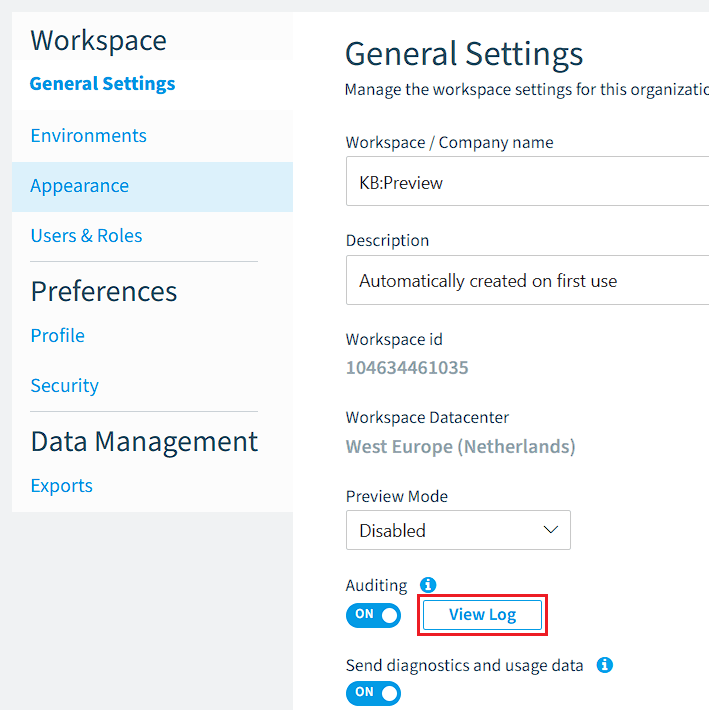Click the Workspace Datacenter label
The width and height of the screenshot is (709, 710).
tap(427, 417)
